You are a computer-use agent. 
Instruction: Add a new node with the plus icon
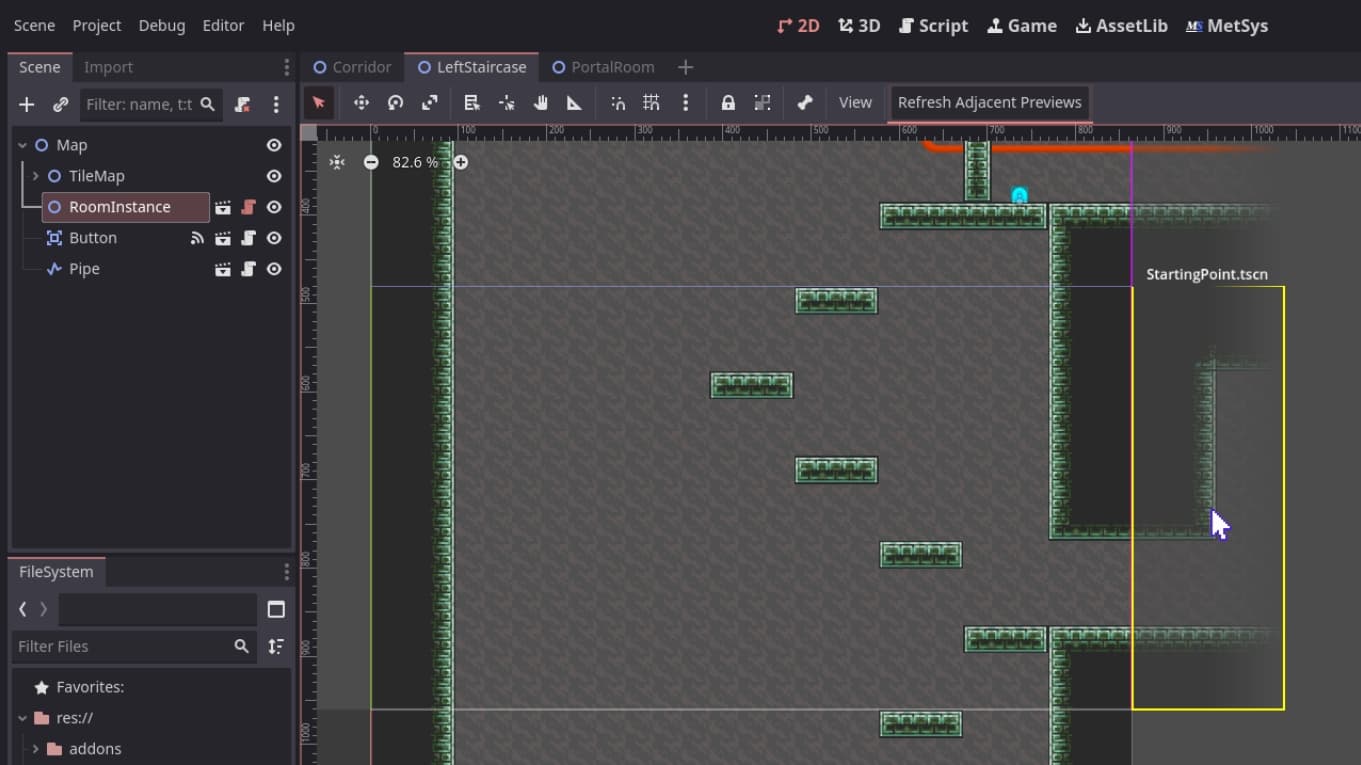[26, 104]
